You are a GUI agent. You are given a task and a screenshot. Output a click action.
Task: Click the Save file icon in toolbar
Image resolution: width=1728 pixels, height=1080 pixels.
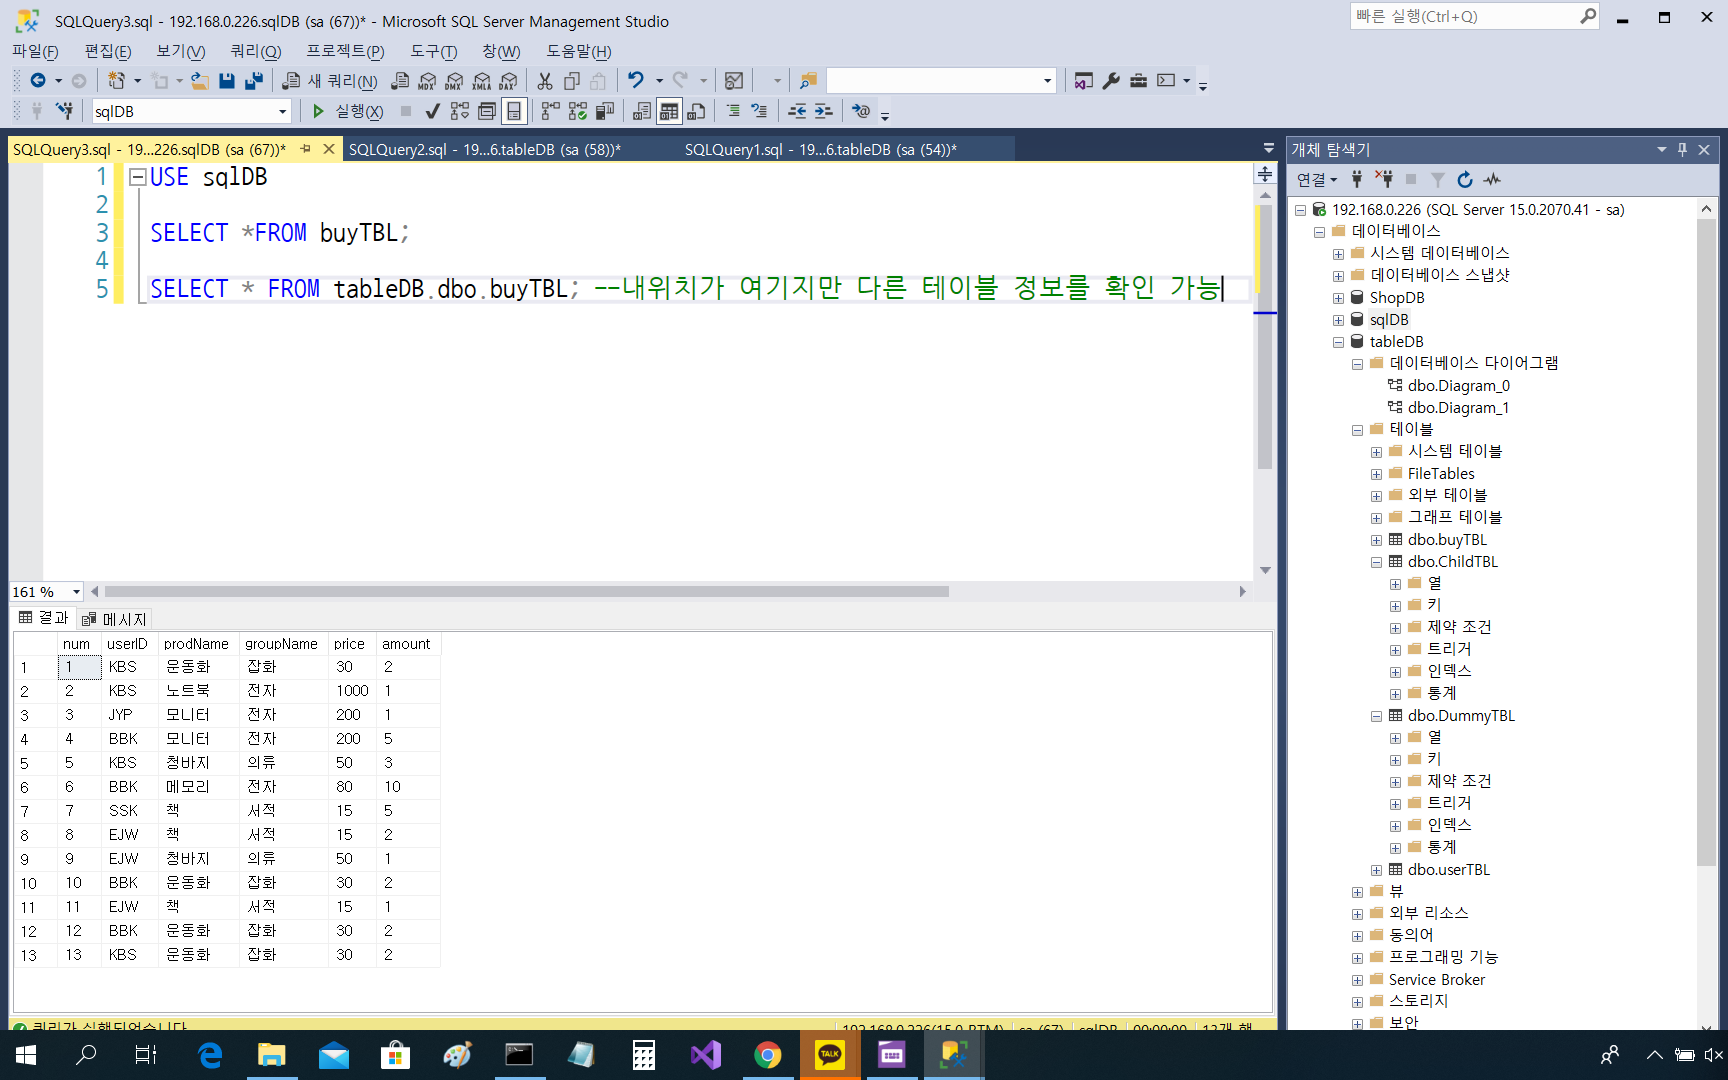click(227, 81)
